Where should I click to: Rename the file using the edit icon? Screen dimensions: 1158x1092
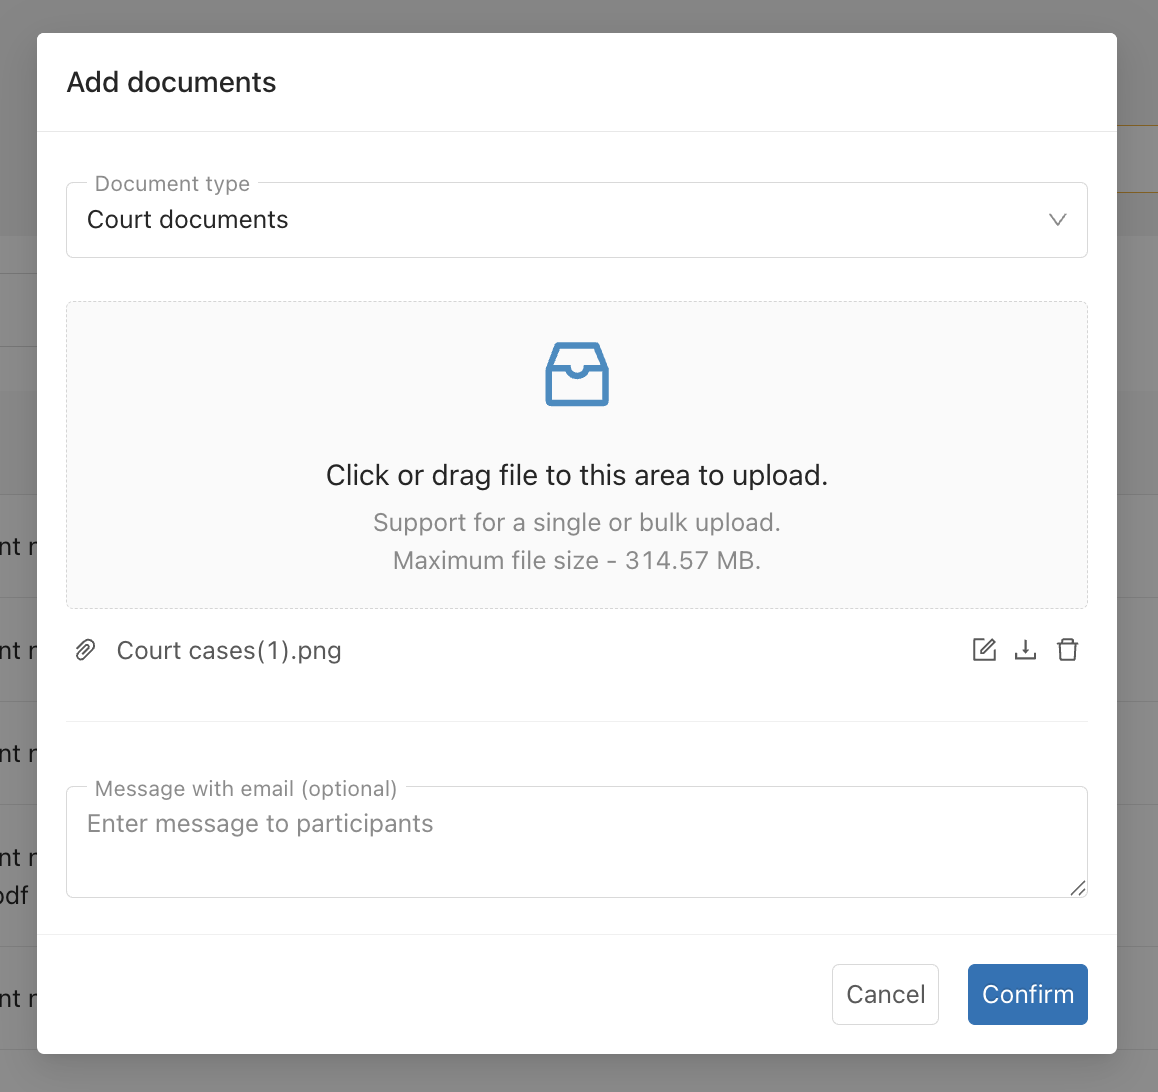(984, 650)
